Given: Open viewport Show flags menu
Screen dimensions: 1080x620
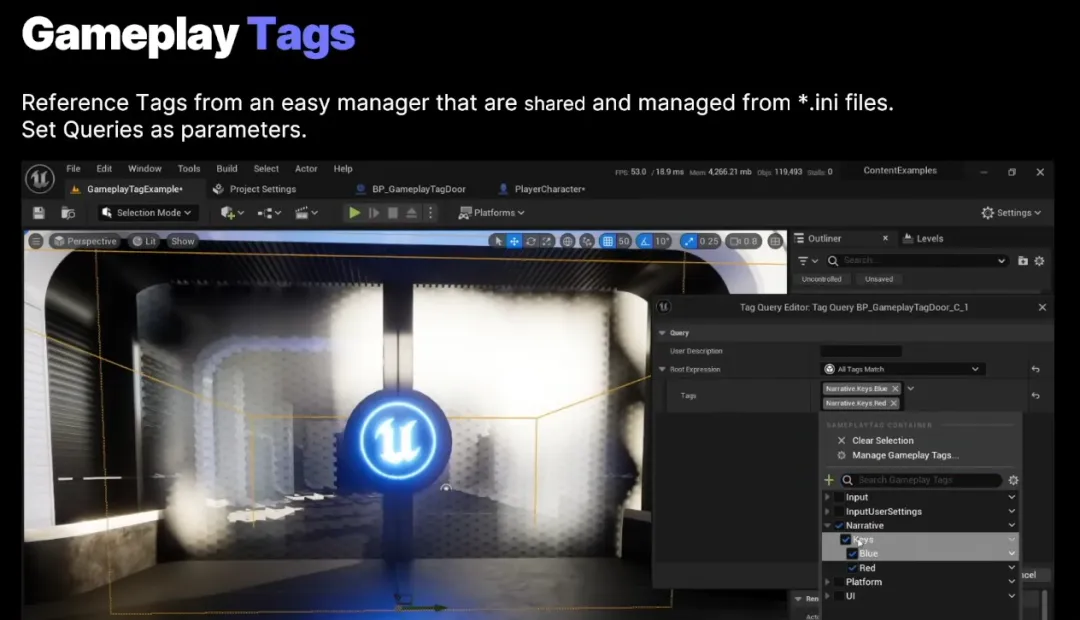Looking at the screenshot, I should pyautogui.click(x=183, y=241).
